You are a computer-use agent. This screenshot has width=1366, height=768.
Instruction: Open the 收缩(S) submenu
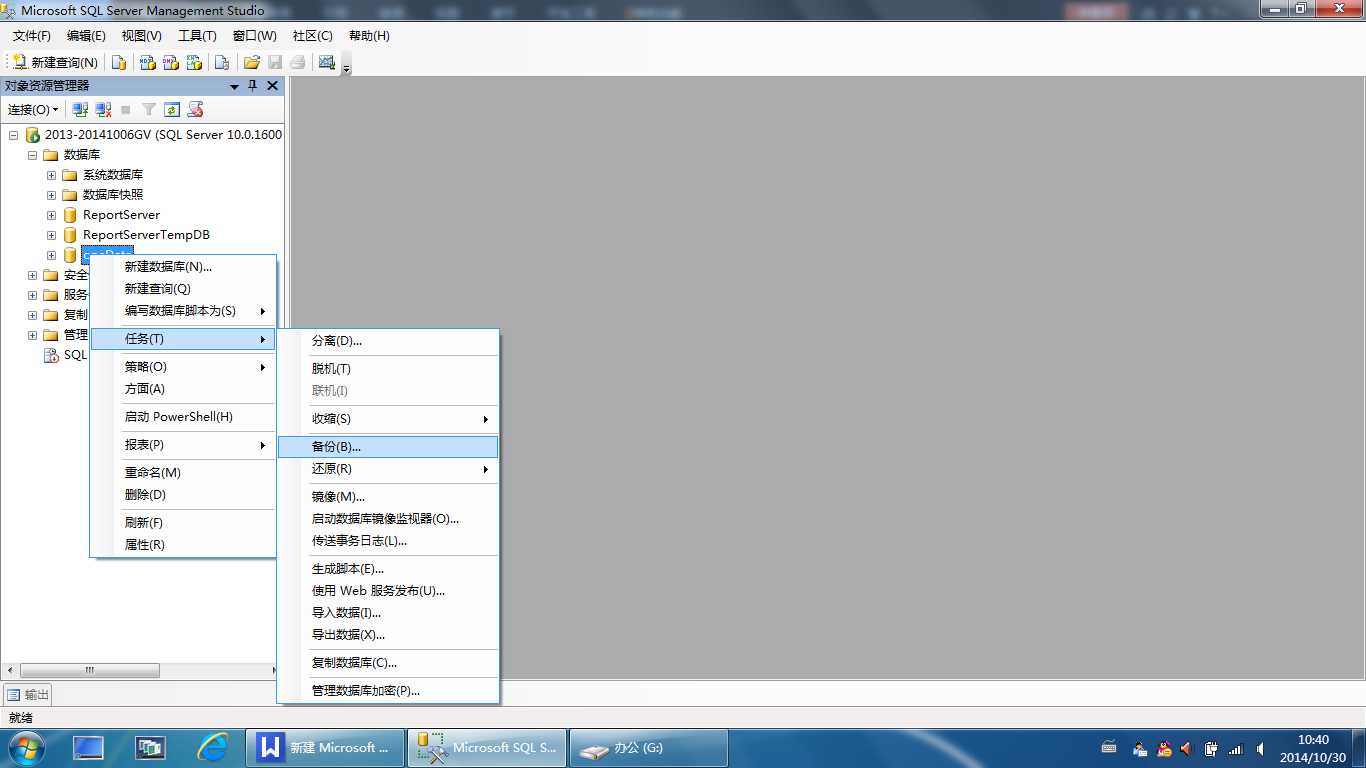click(x=388, y=419)
